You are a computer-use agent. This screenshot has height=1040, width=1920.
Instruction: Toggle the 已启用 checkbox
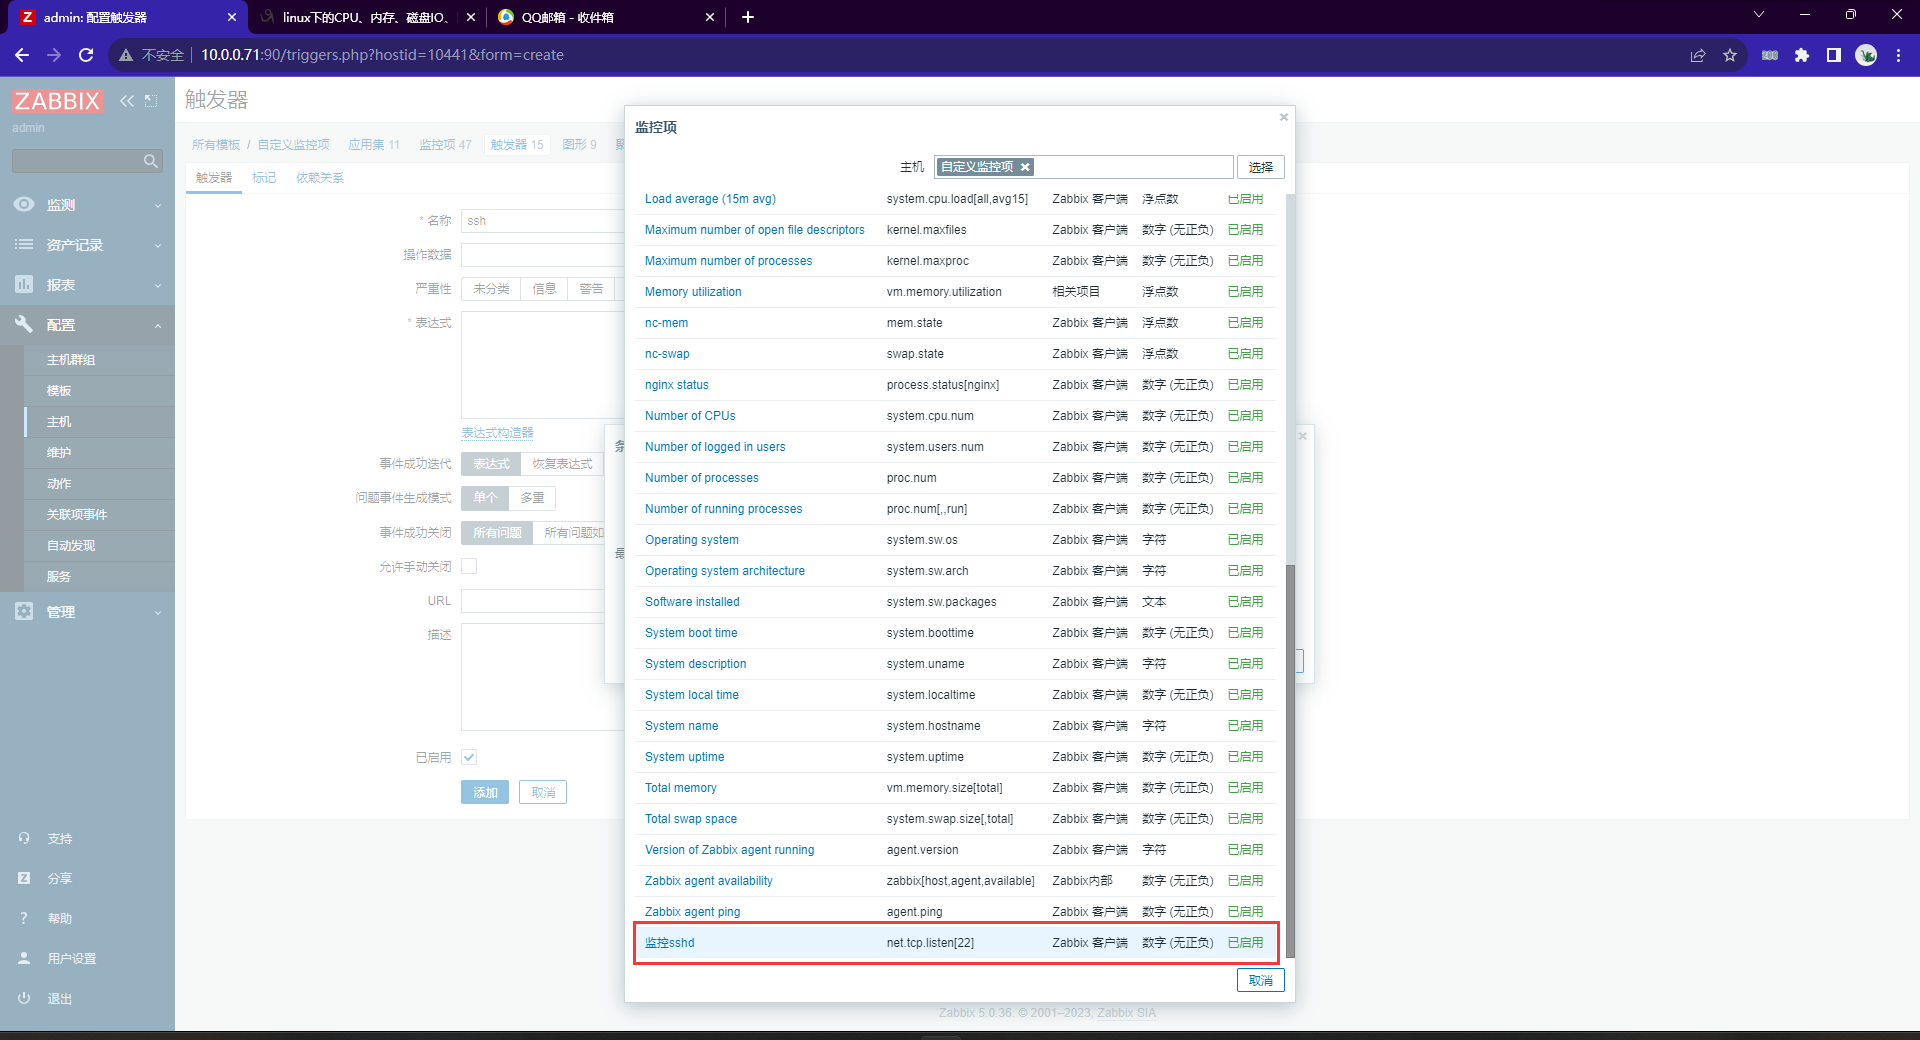[469, 757]
